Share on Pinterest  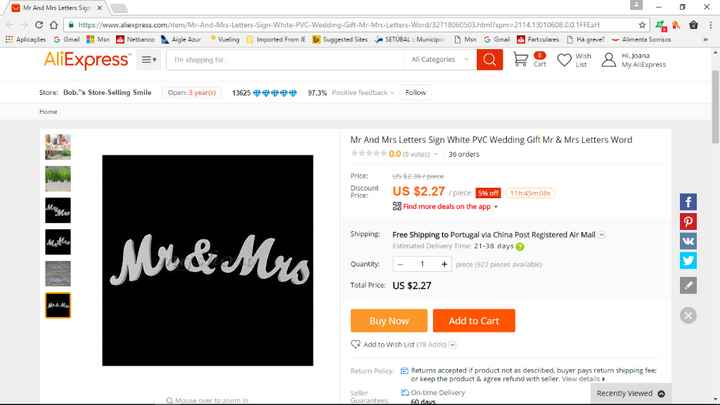pyautogui.click(x=688, y=221)
